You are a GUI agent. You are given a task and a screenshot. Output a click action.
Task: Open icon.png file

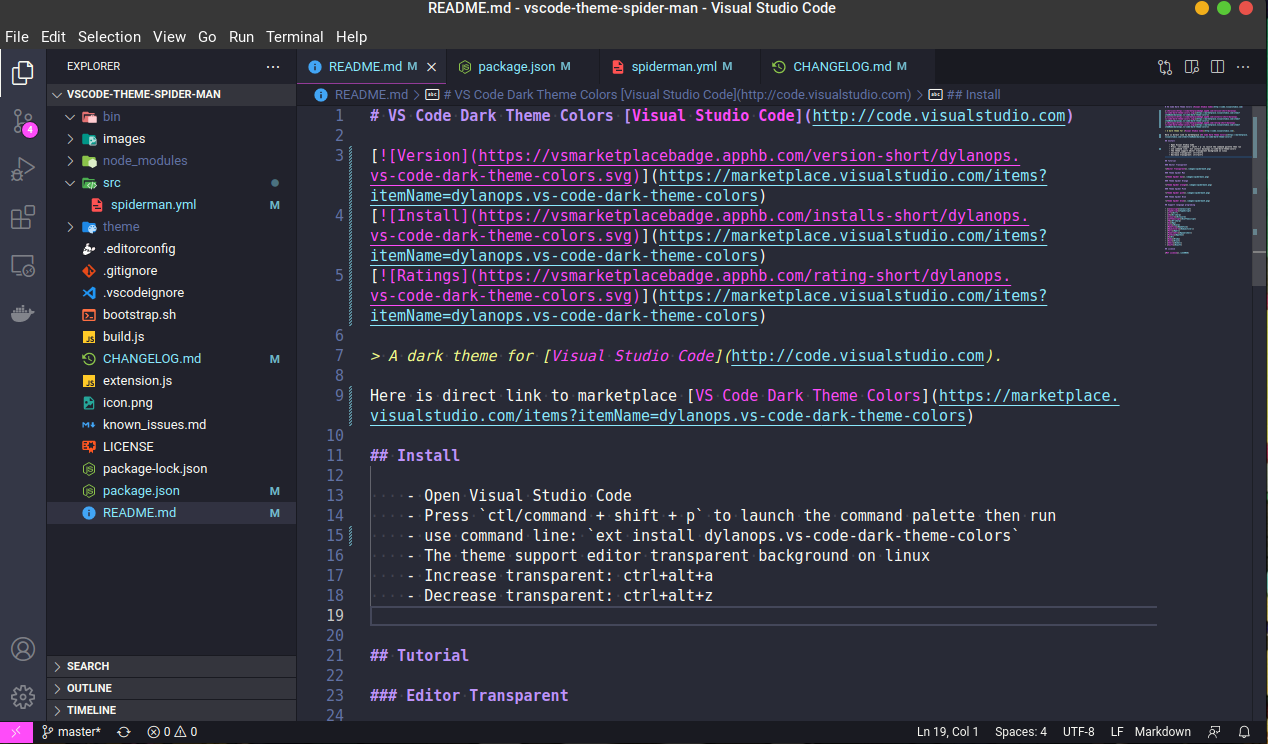coord(171,402)
